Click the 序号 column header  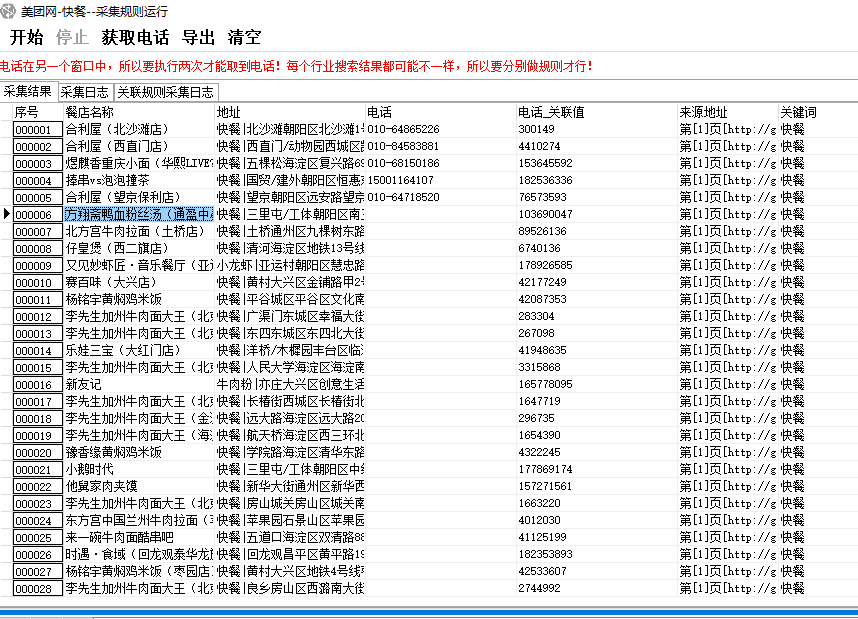pos(37,112)
